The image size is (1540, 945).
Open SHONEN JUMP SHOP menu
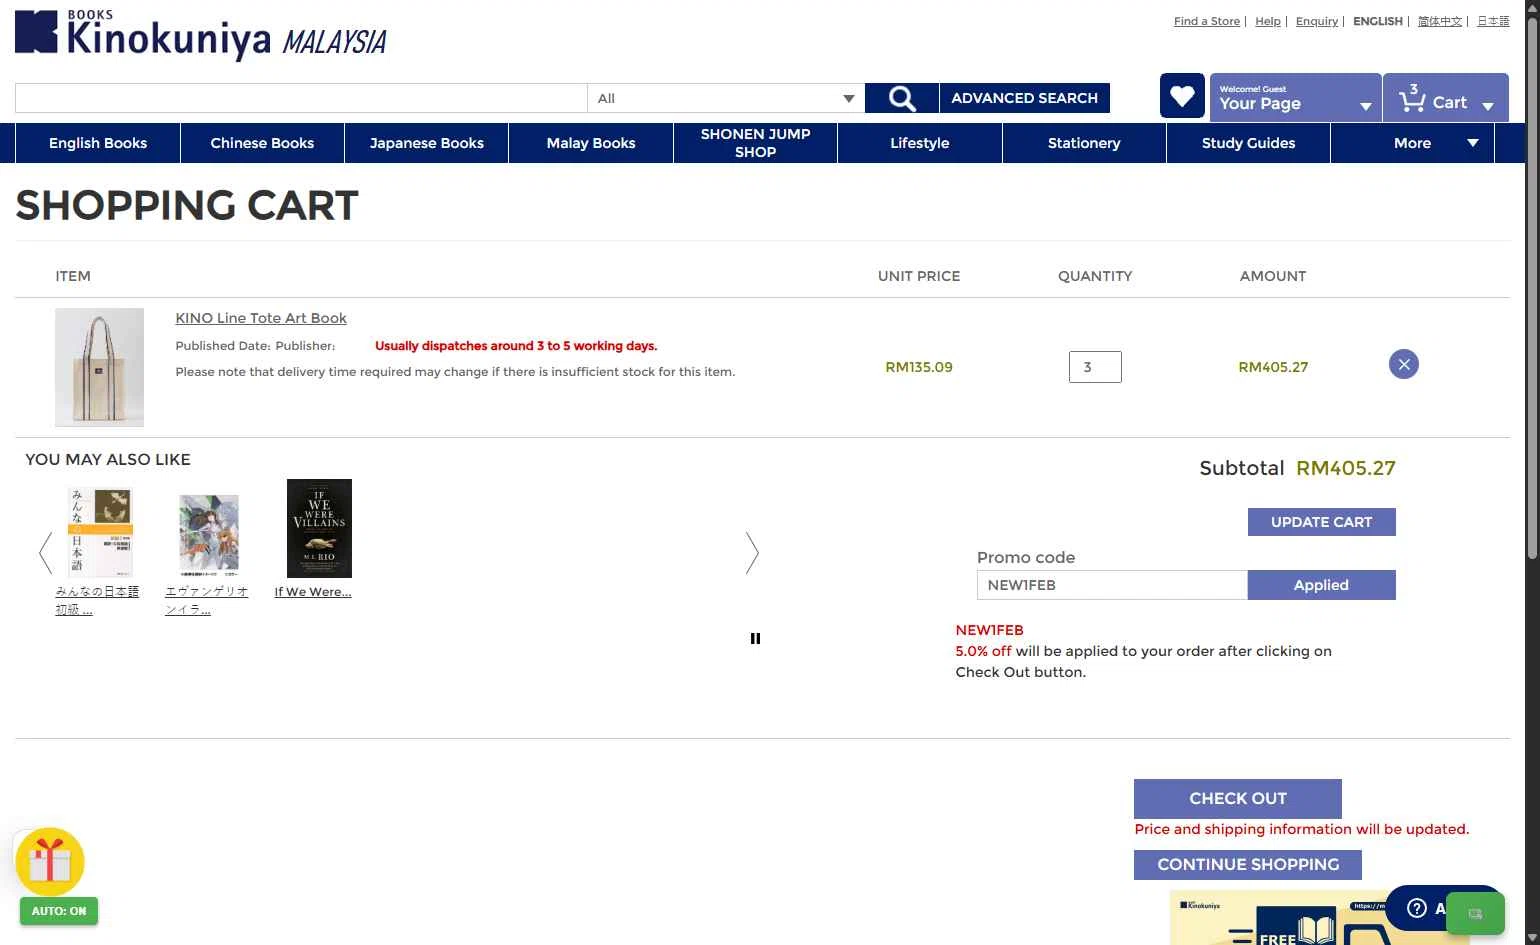point(755,143)
